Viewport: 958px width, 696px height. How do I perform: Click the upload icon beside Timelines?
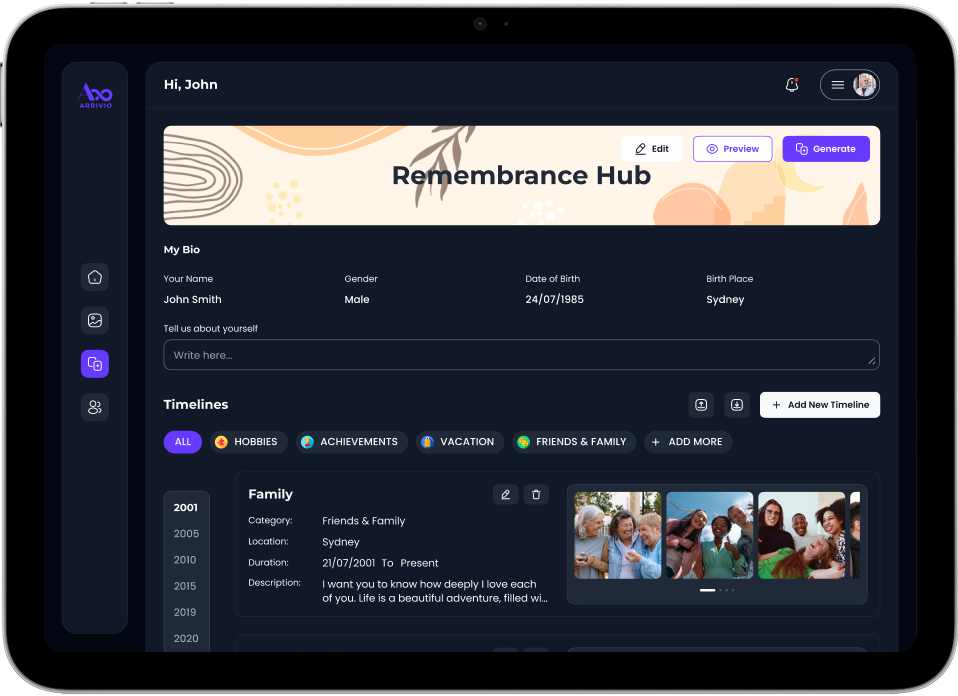tap(701, 404)
